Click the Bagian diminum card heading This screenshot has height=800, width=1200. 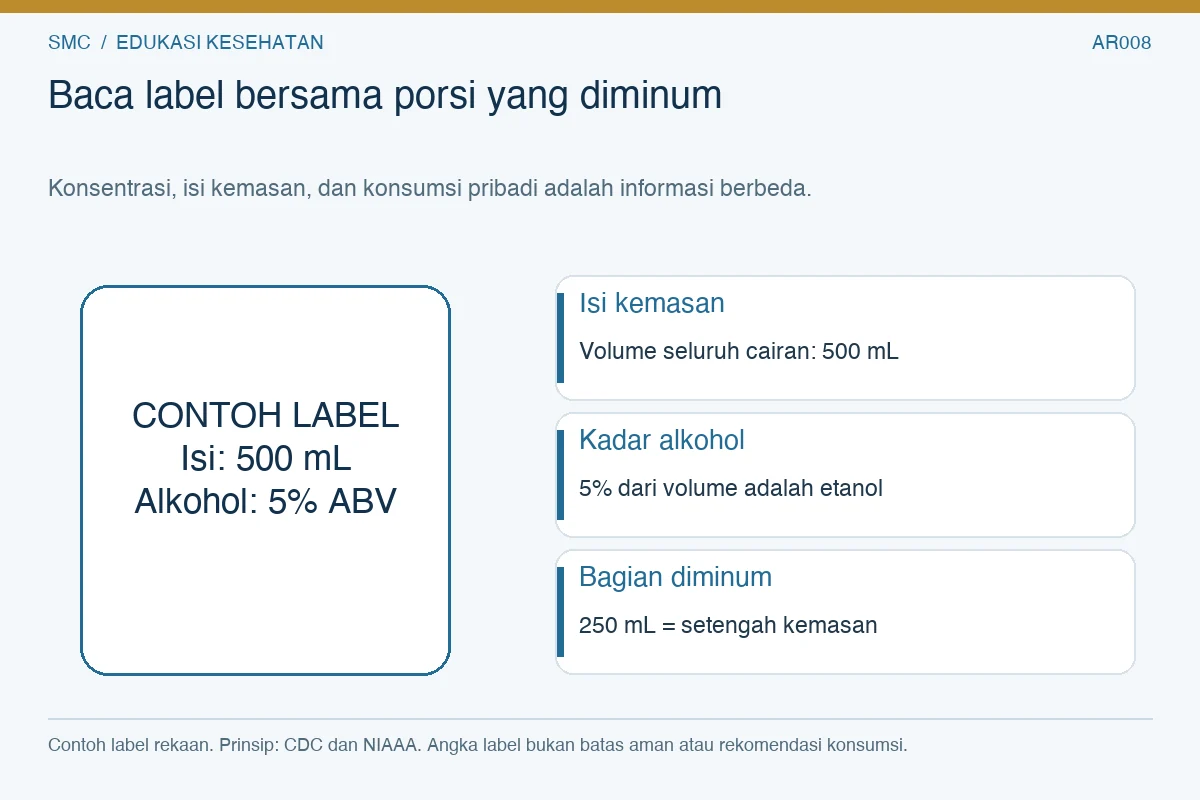point(676,578)
